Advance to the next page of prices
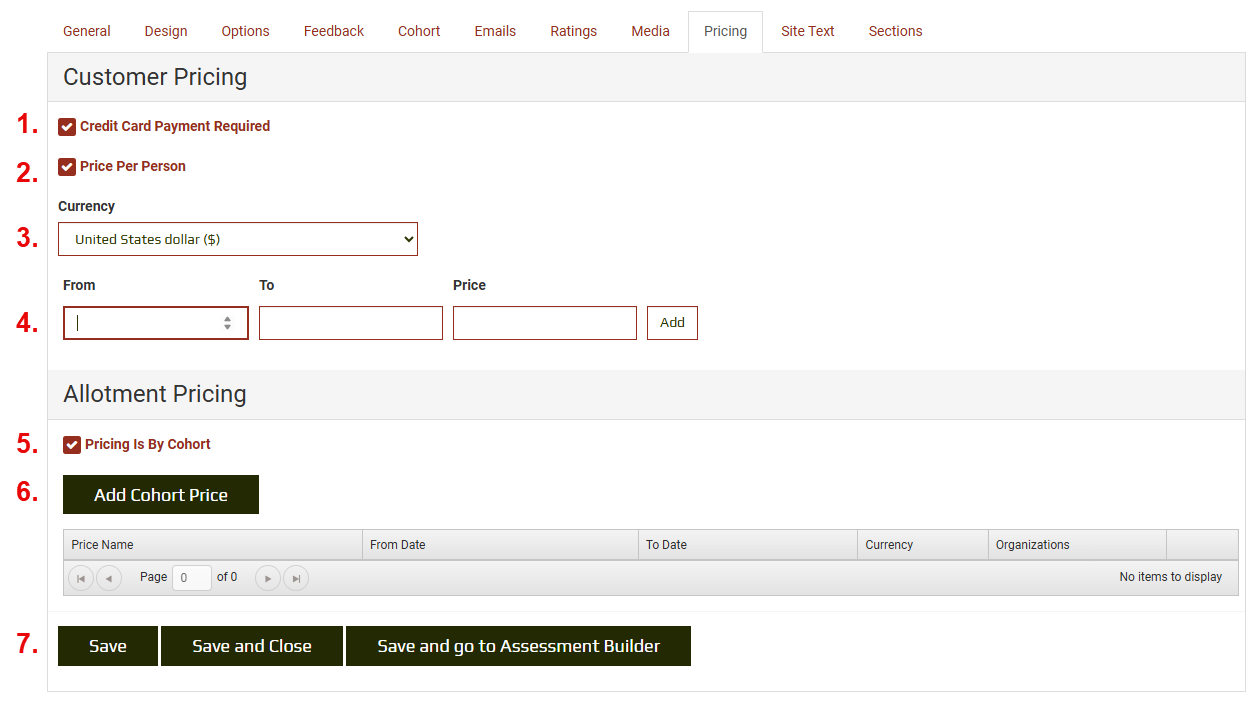The height and width of the screenshot is (704, 1258). pos(267,577)
